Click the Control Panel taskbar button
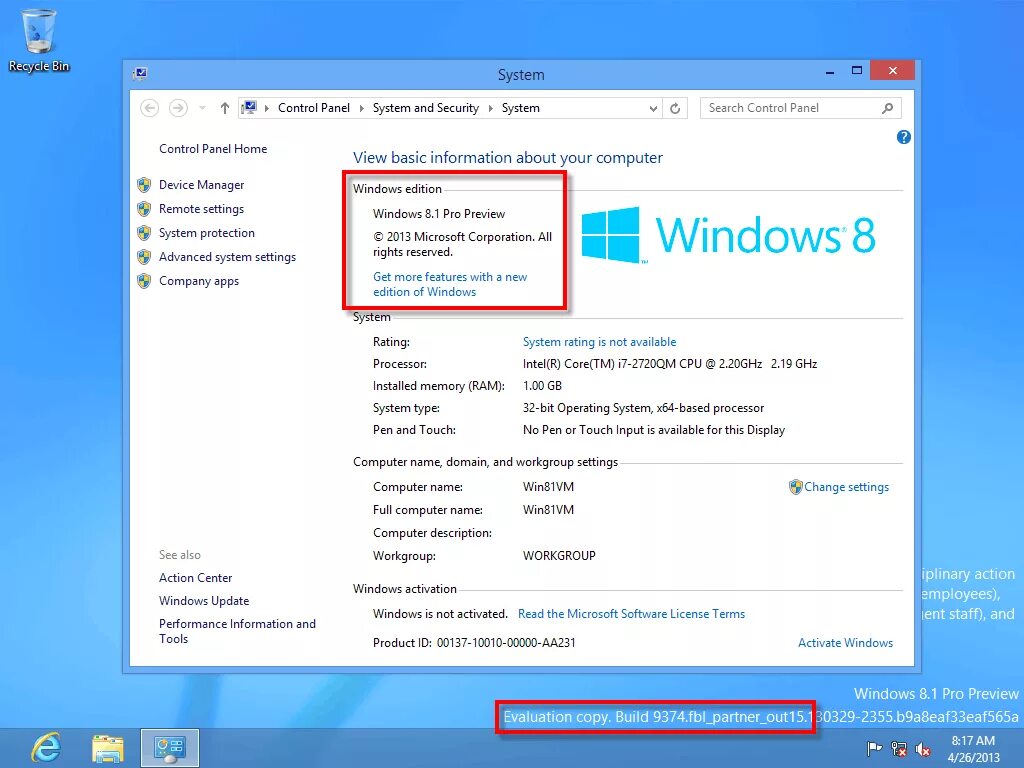 pyautogui.click(x=170, y=748)
